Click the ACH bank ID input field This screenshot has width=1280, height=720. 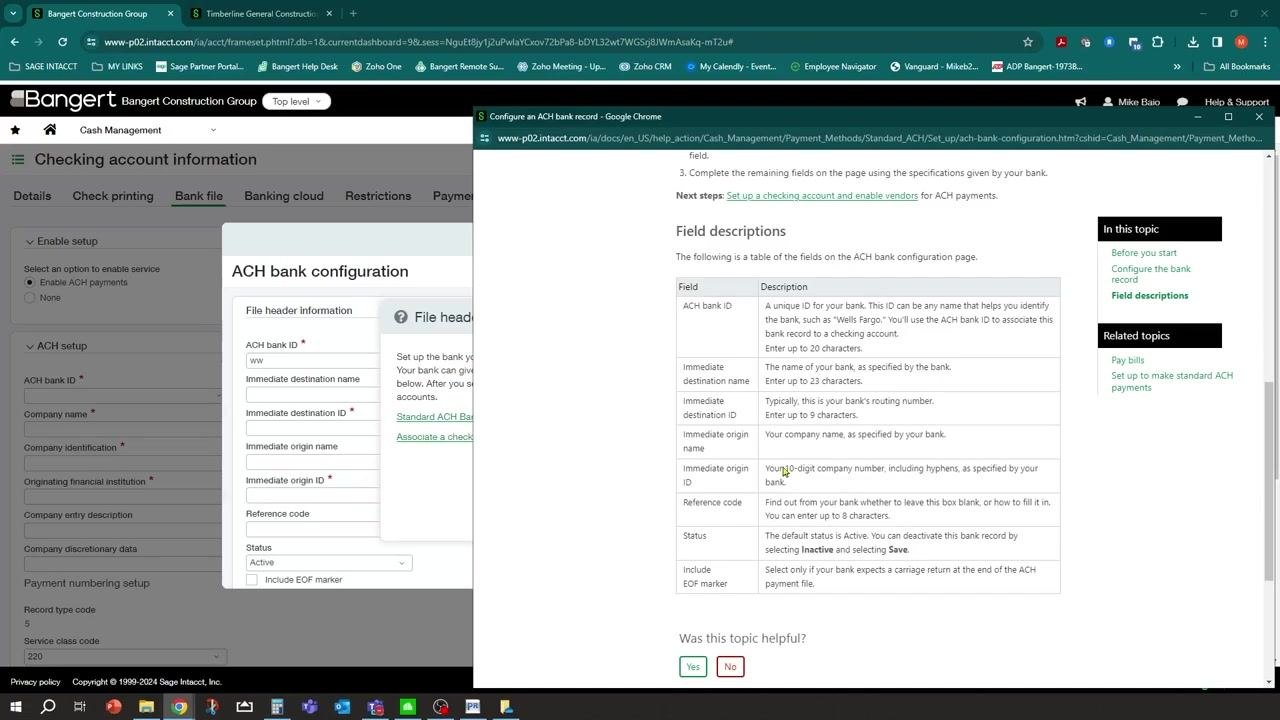point(312,360)
